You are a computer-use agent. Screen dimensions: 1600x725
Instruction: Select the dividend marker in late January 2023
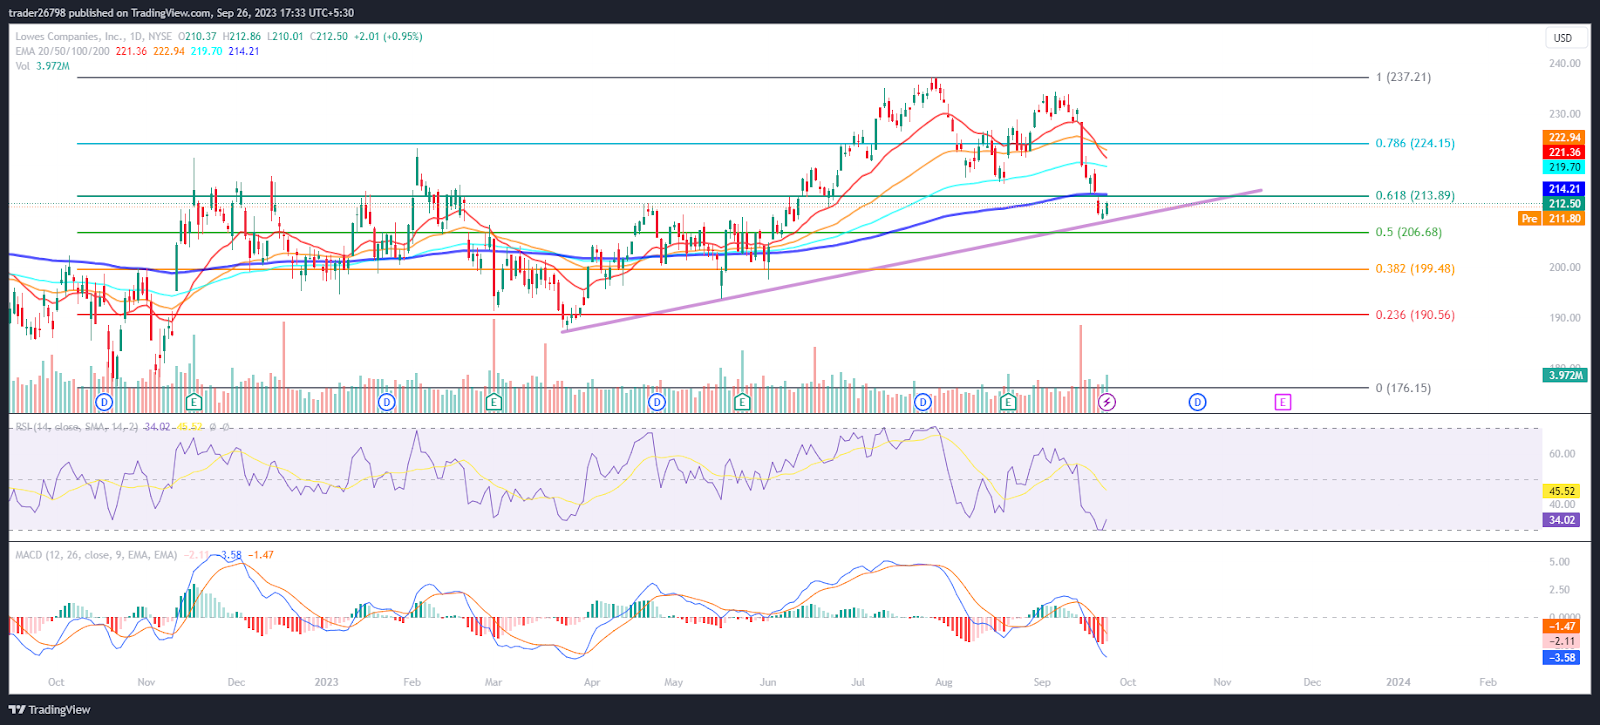387,402
